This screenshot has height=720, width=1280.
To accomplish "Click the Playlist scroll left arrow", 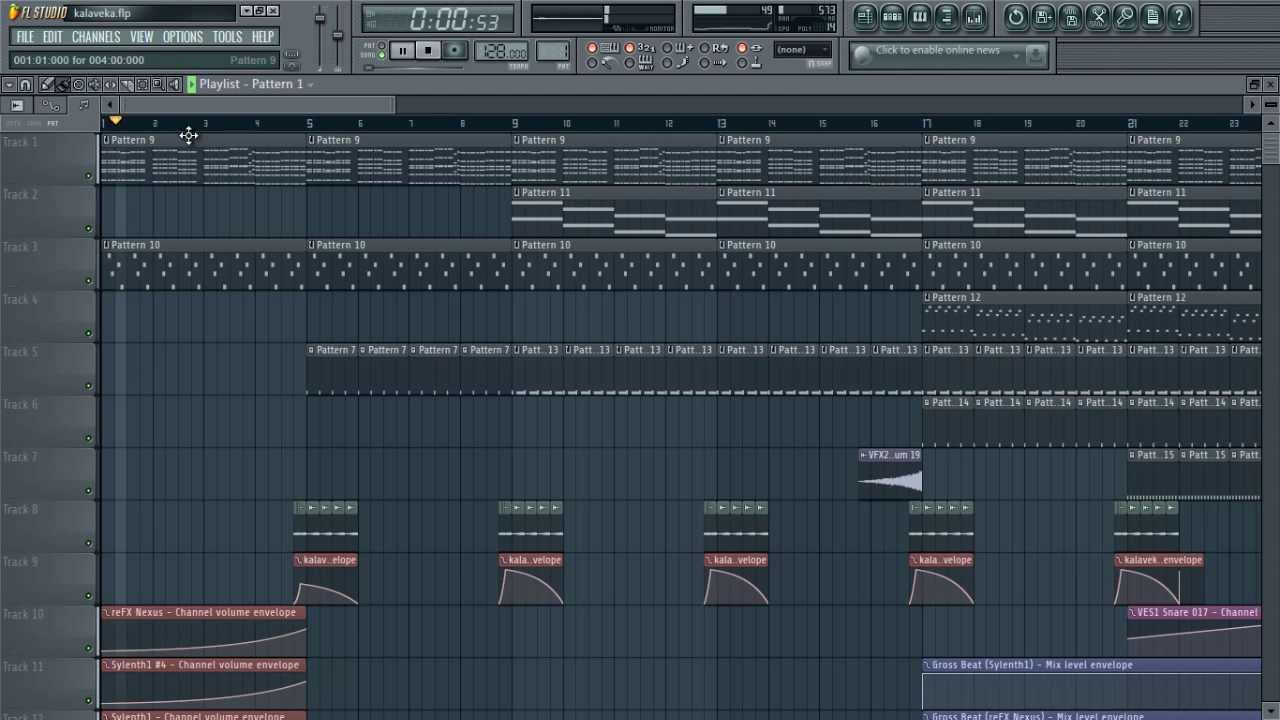I will pos(110,105).
